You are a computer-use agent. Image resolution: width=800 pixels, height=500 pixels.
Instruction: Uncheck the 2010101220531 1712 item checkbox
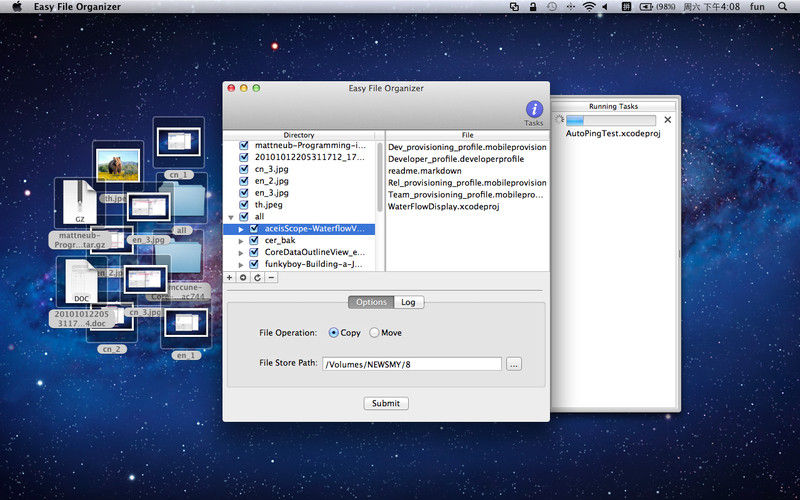pos(244,157)
